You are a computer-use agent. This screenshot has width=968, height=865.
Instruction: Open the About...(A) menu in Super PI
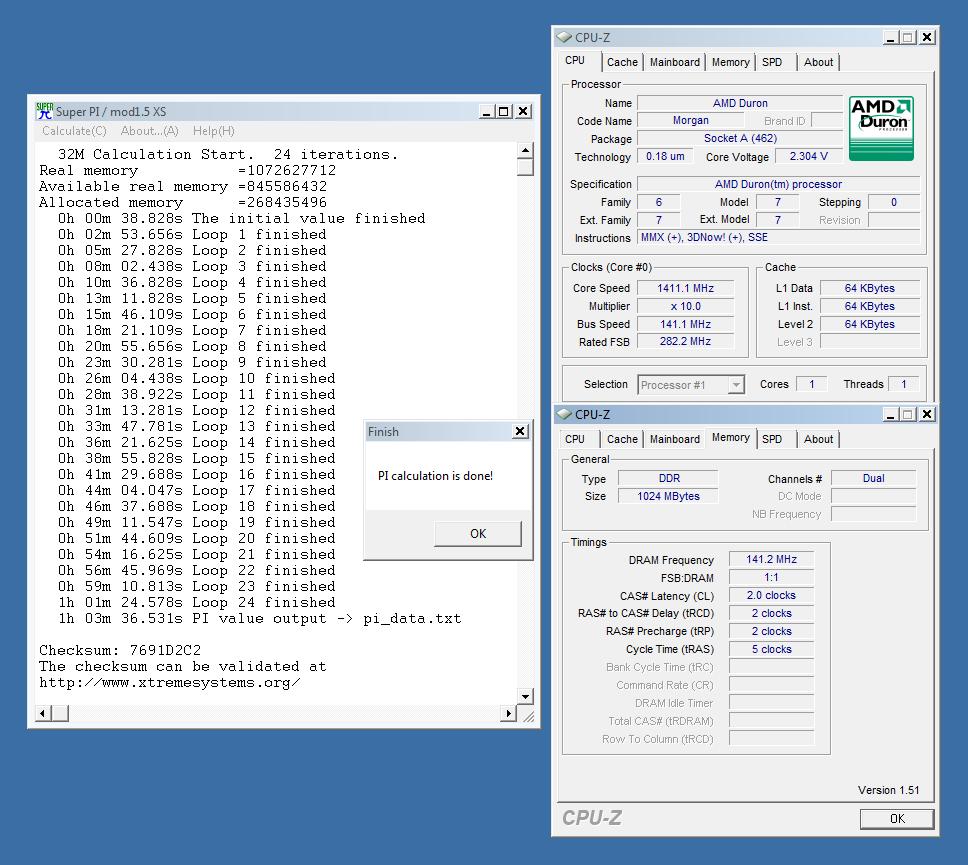(149, 131)
